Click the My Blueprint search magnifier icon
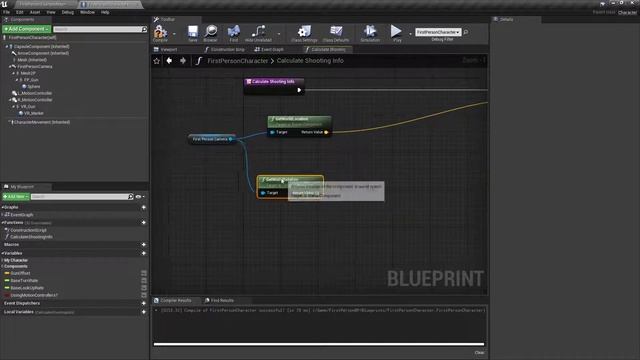Viewport: 640px width, 360px height. pyautogui.click(x=131, y=197)
